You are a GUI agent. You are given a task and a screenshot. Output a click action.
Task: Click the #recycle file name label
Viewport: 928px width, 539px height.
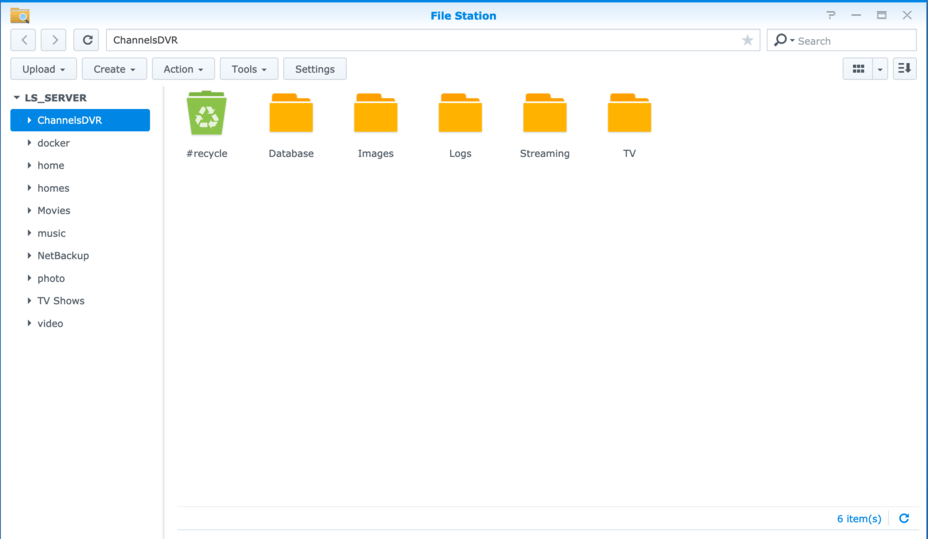tap(207, 153)
